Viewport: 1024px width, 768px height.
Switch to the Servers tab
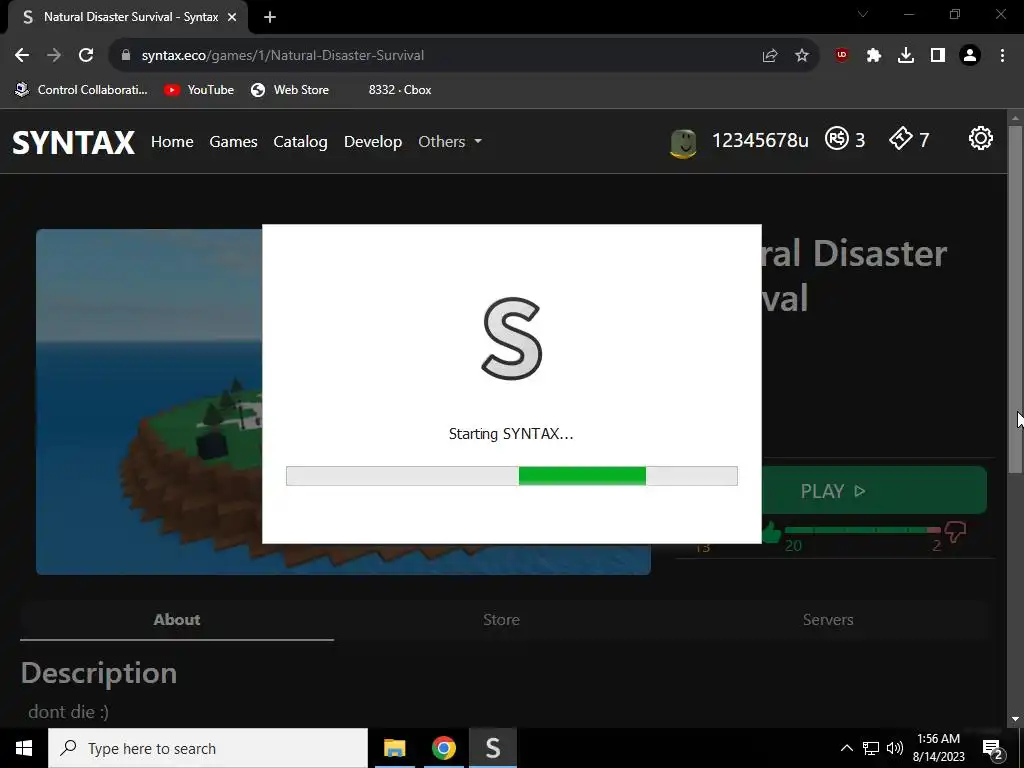pyautogui.click(x=828, y=620)
